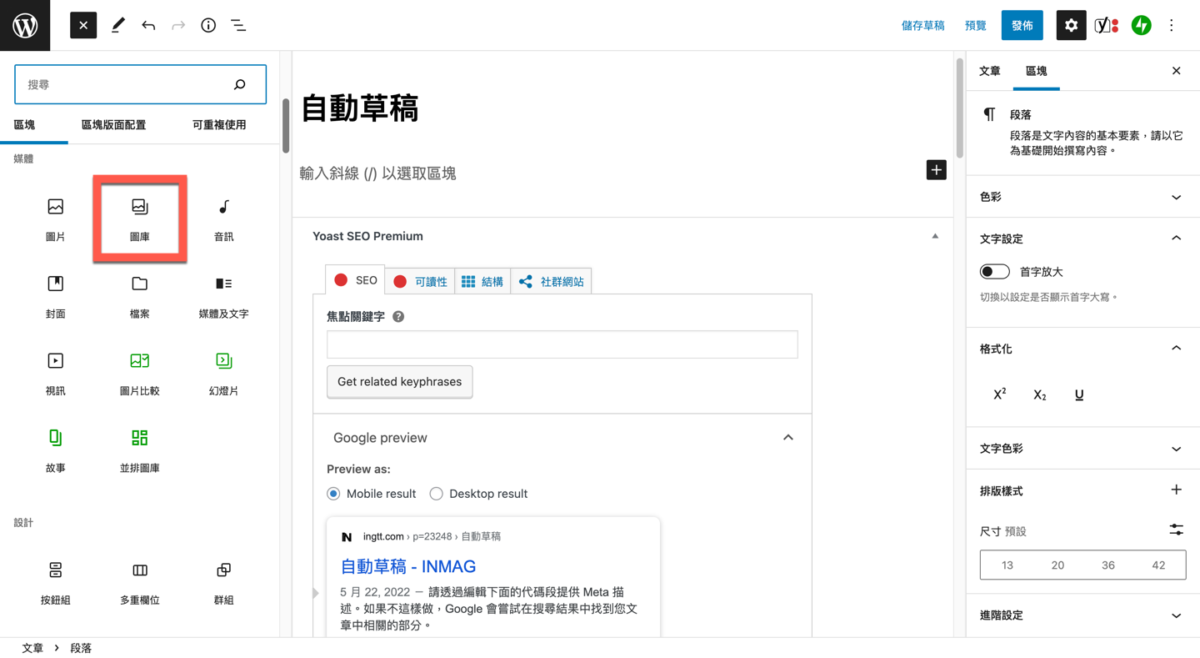
Task: Click 儲存草稿 save draft
Action: click(x=923, y=25)
